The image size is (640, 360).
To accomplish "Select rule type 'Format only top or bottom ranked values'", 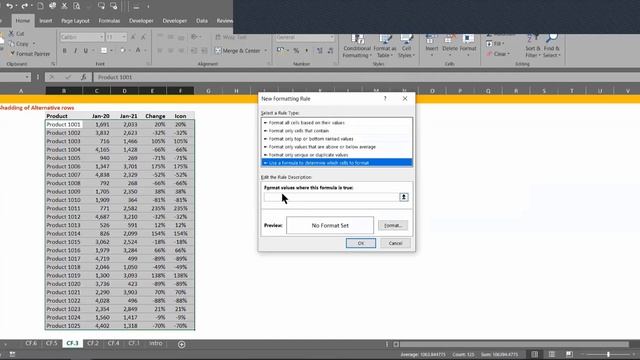I will 337,139.
